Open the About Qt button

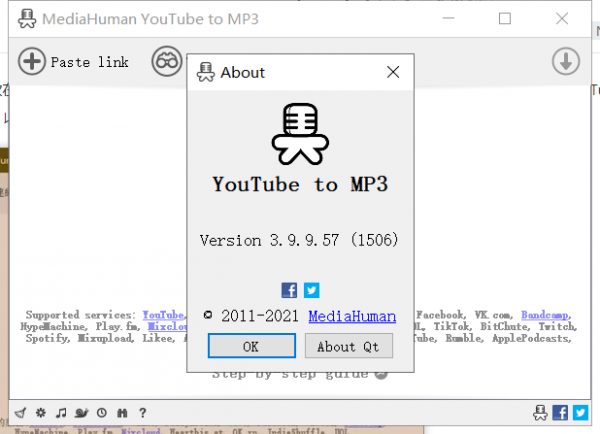click(349, 346)
